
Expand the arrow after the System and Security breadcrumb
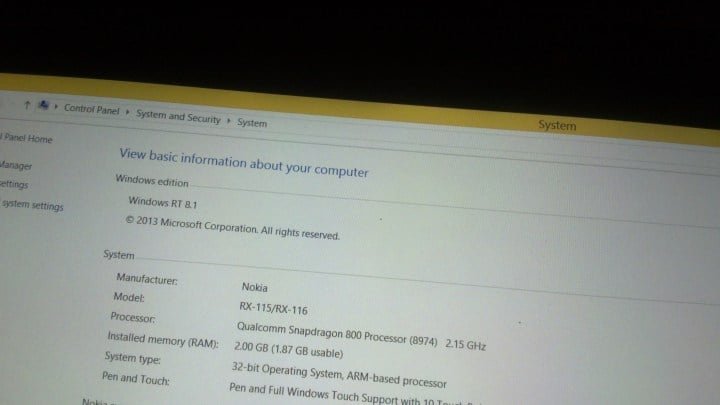click(229, 120)
